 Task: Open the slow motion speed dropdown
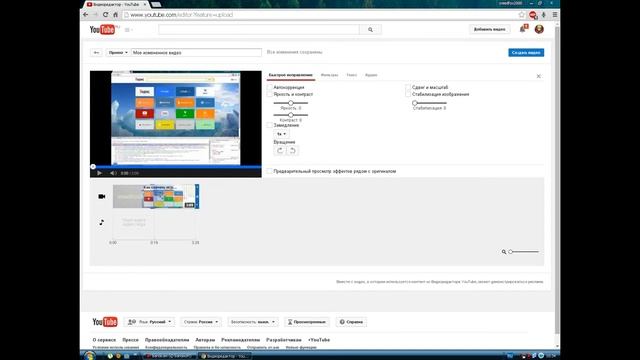point(281,134)
